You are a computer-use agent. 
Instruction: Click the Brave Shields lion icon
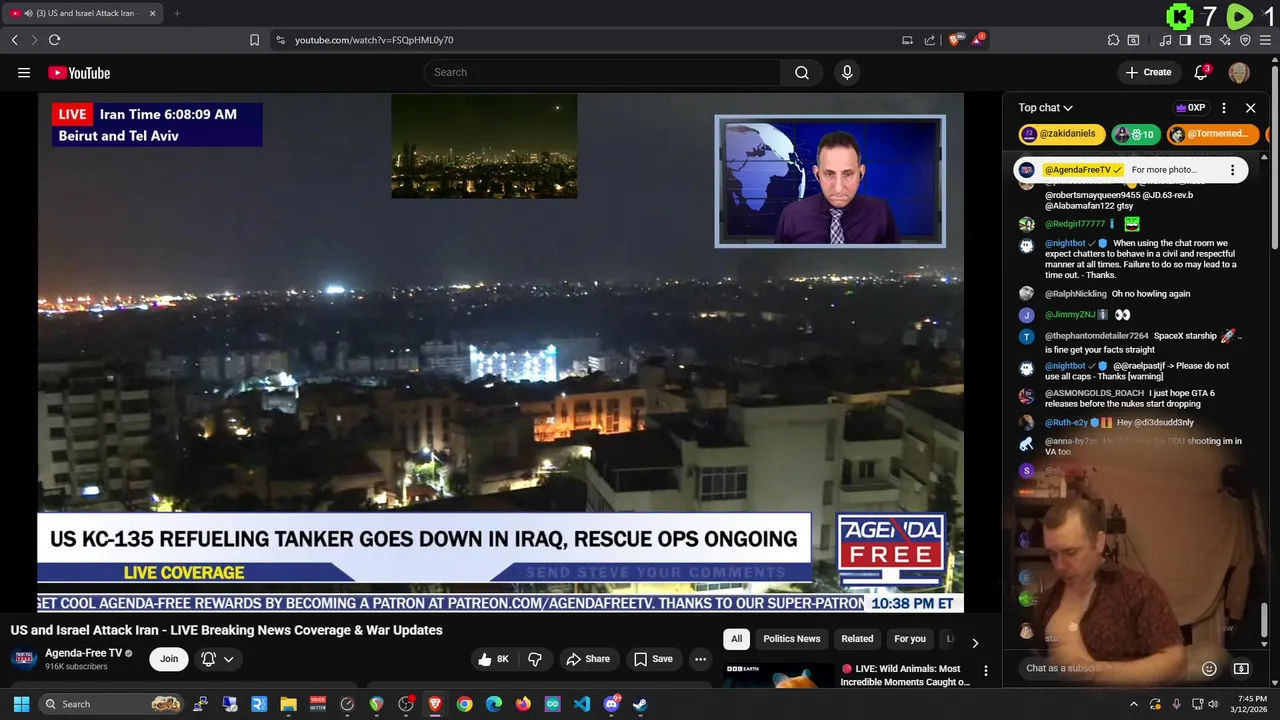[x=955, y=40]
